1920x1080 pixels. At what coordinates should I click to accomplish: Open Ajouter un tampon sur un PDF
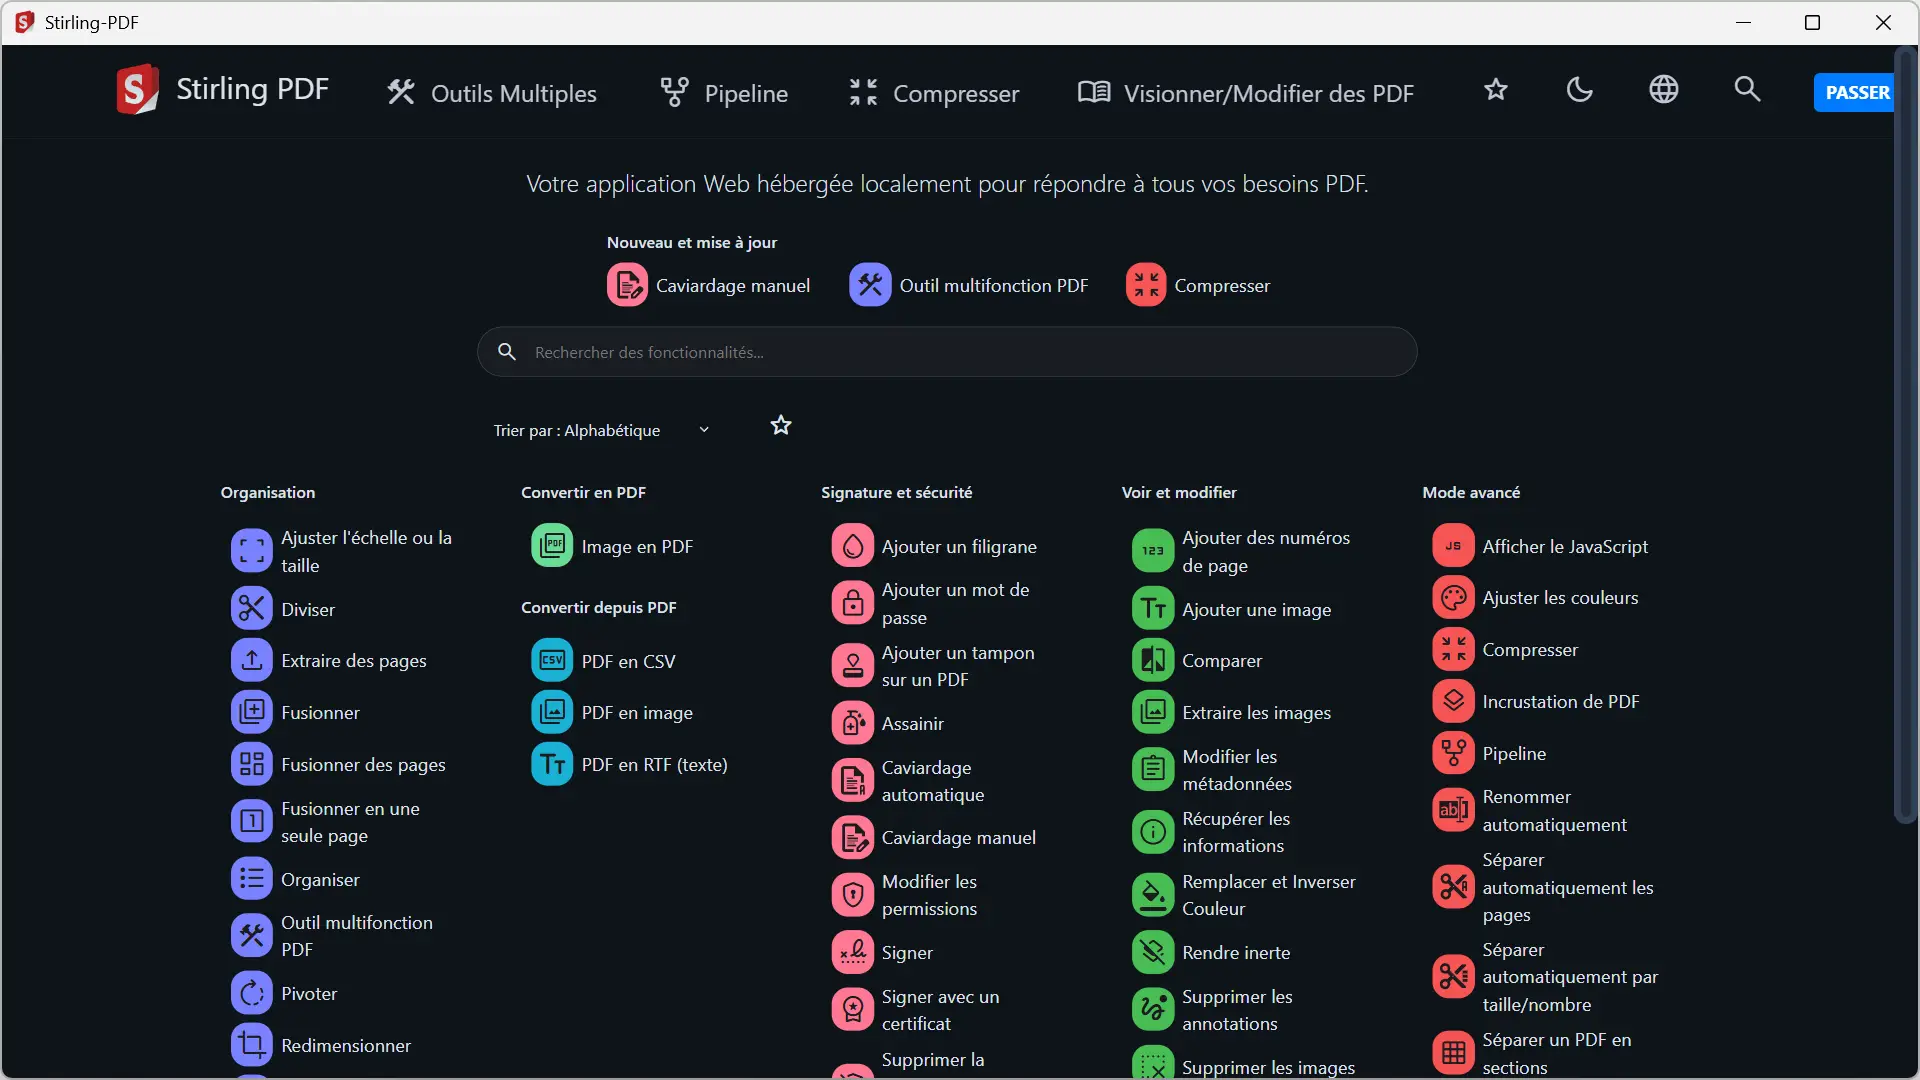point(935,666)
